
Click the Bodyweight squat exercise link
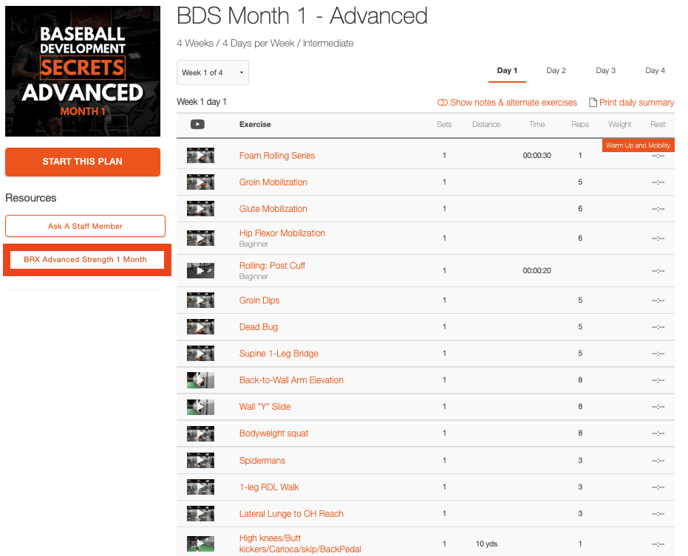point(273,434)
